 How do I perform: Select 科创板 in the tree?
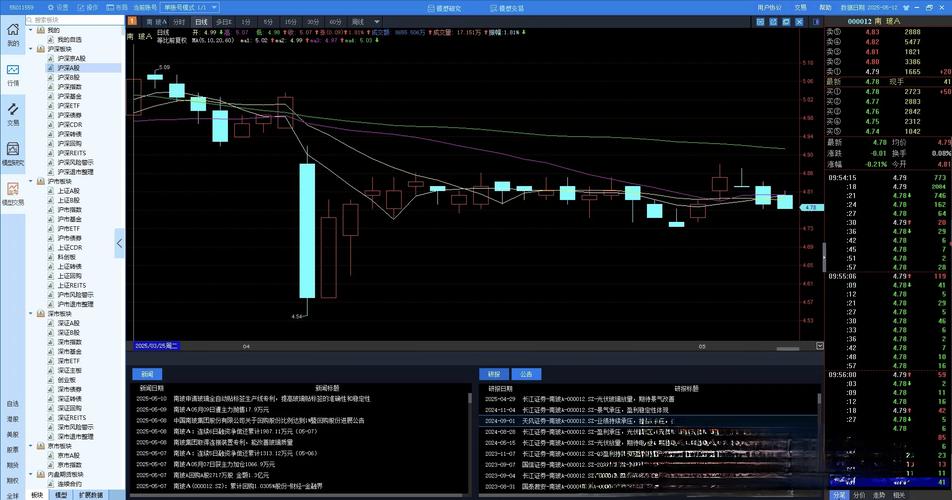[66, 257]
